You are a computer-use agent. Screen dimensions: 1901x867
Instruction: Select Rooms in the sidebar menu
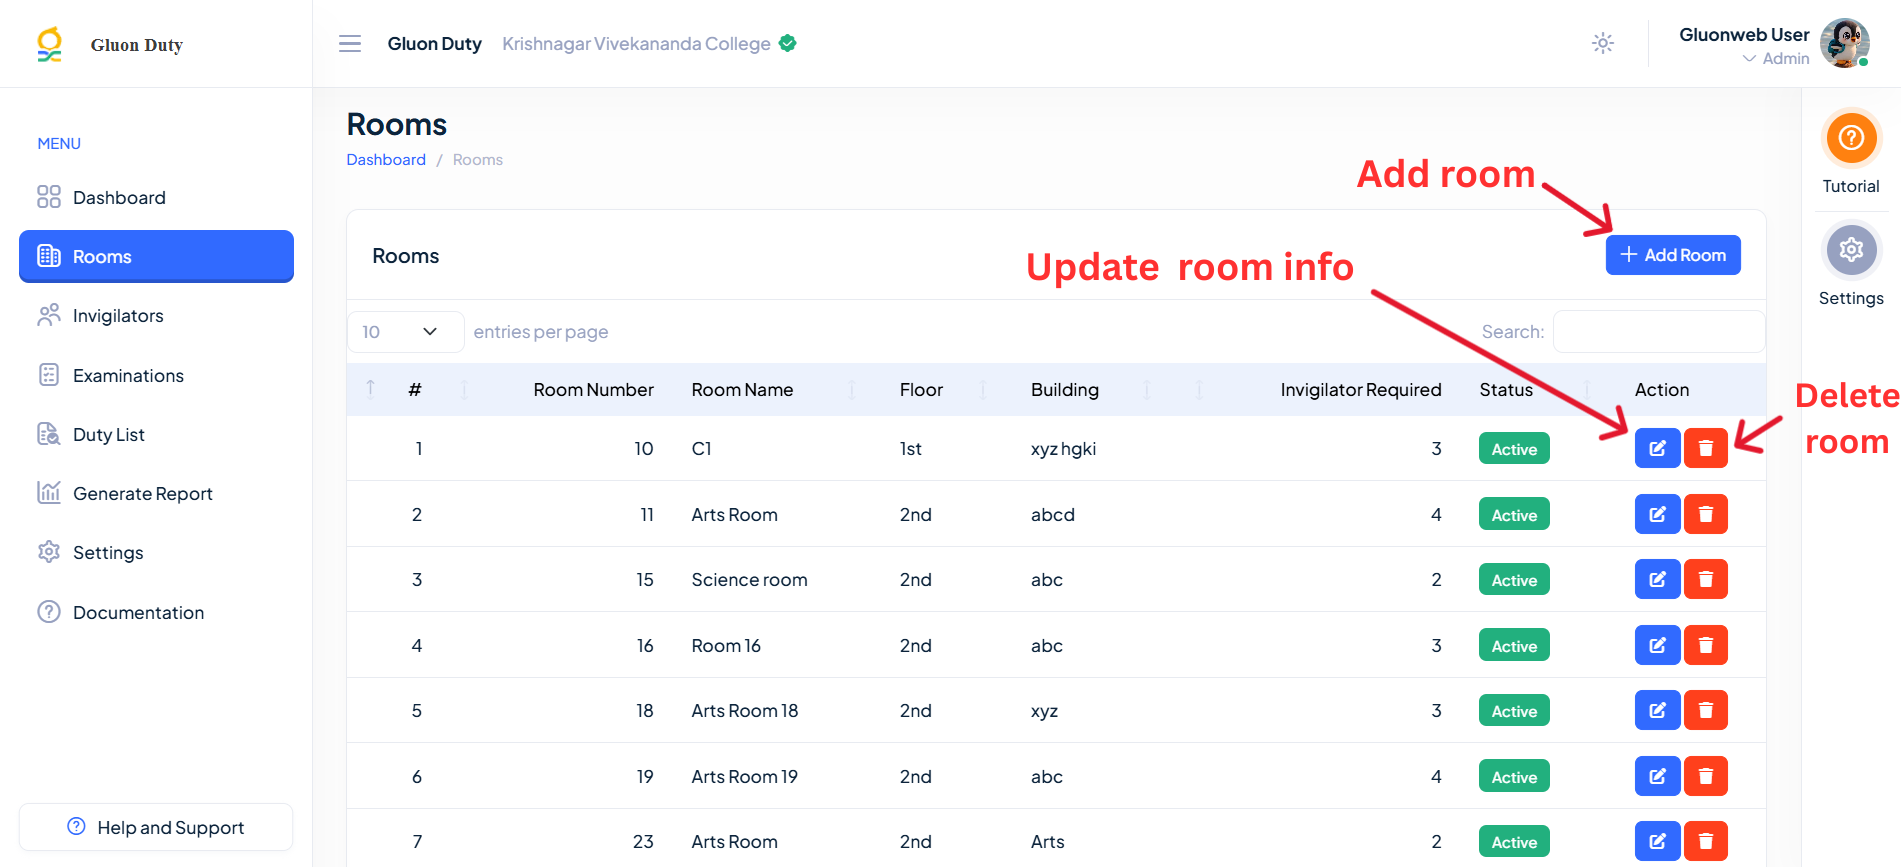tap(156, 257)
